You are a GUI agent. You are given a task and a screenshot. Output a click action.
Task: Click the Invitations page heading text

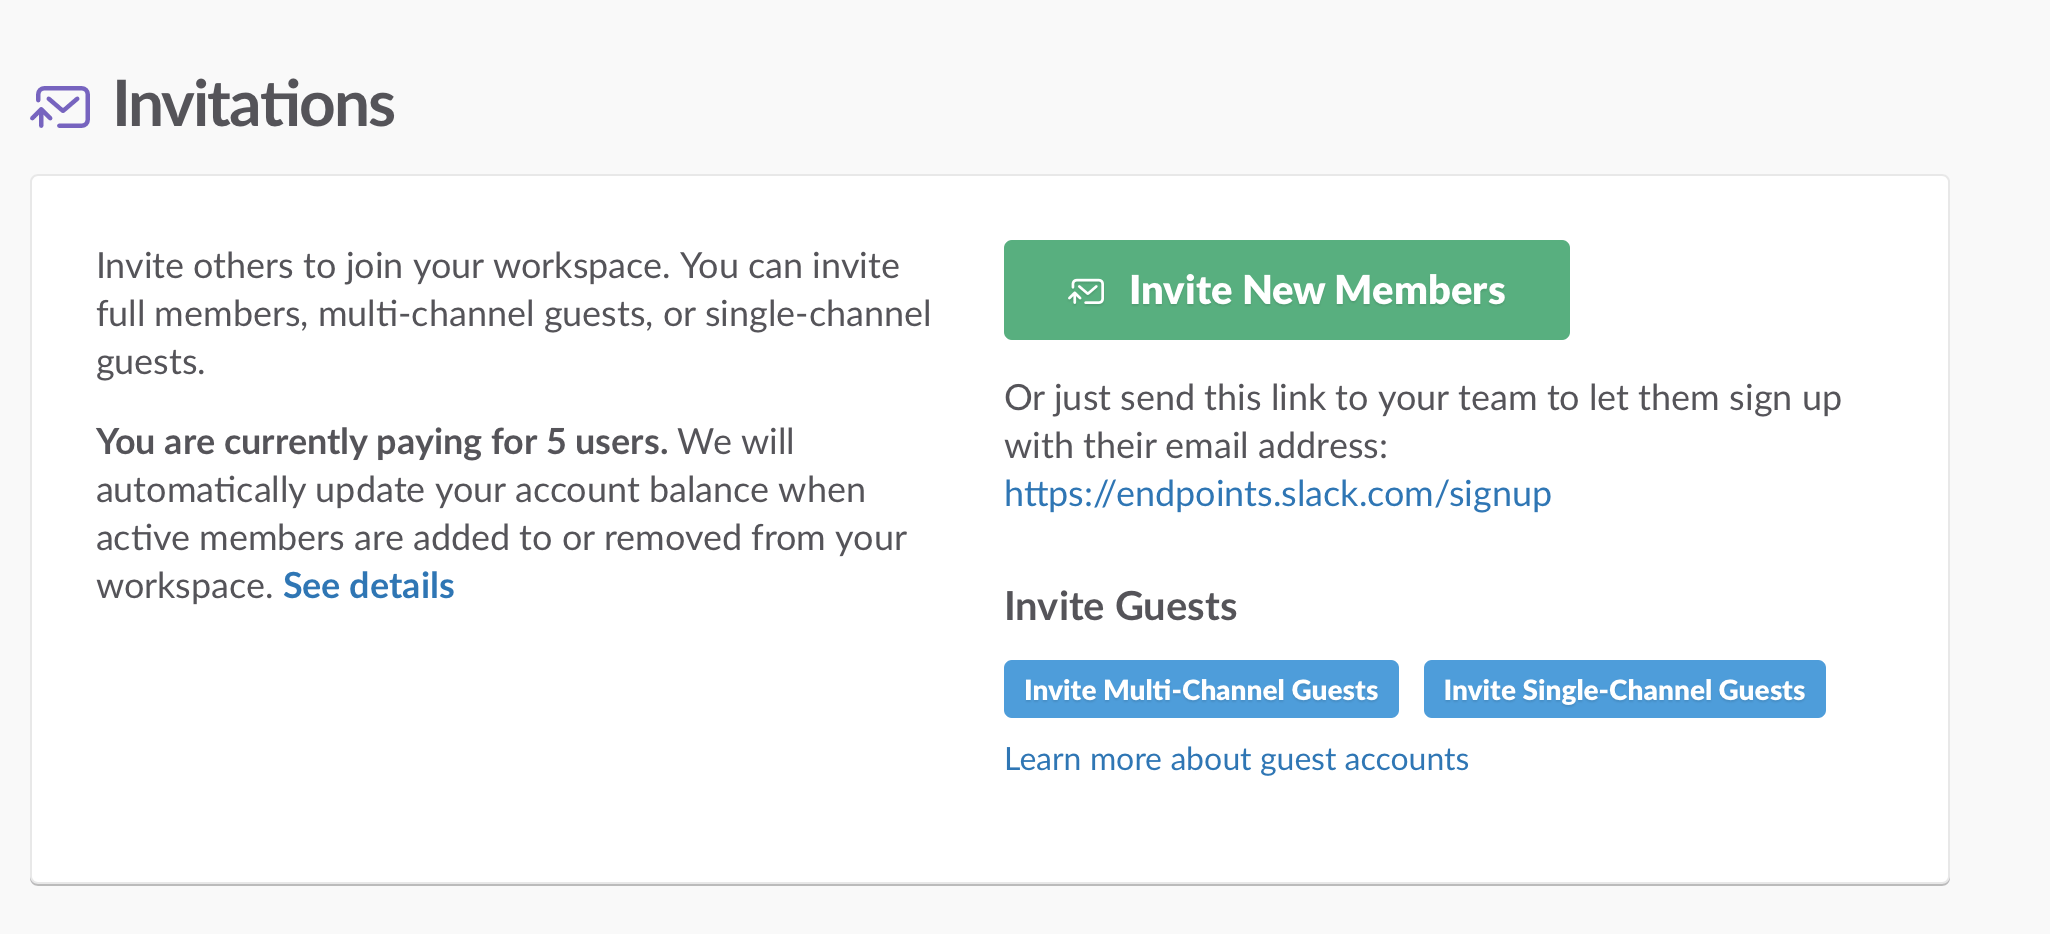[x=254, y=104]
